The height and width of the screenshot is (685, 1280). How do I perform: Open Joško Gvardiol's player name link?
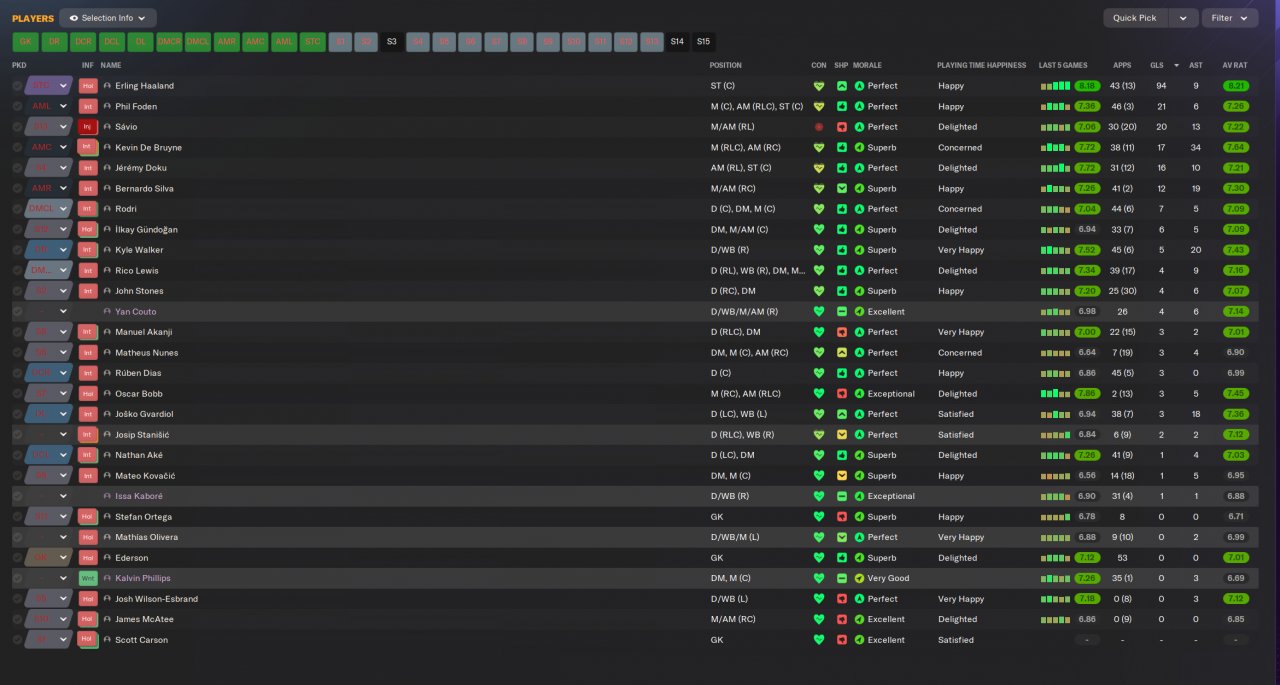[x=145, y=414]
